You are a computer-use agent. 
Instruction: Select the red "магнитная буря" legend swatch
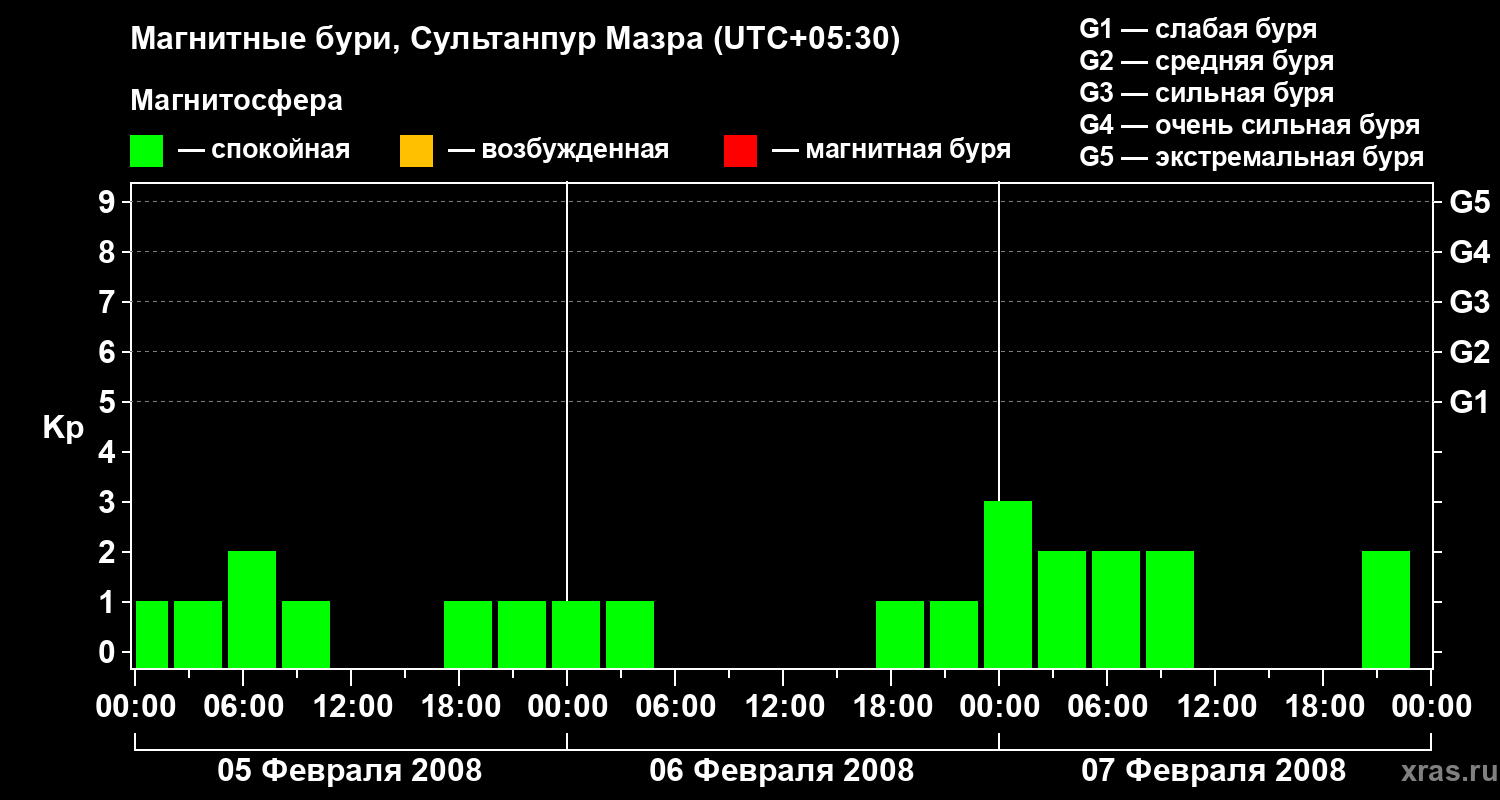[x=740, y=151]
